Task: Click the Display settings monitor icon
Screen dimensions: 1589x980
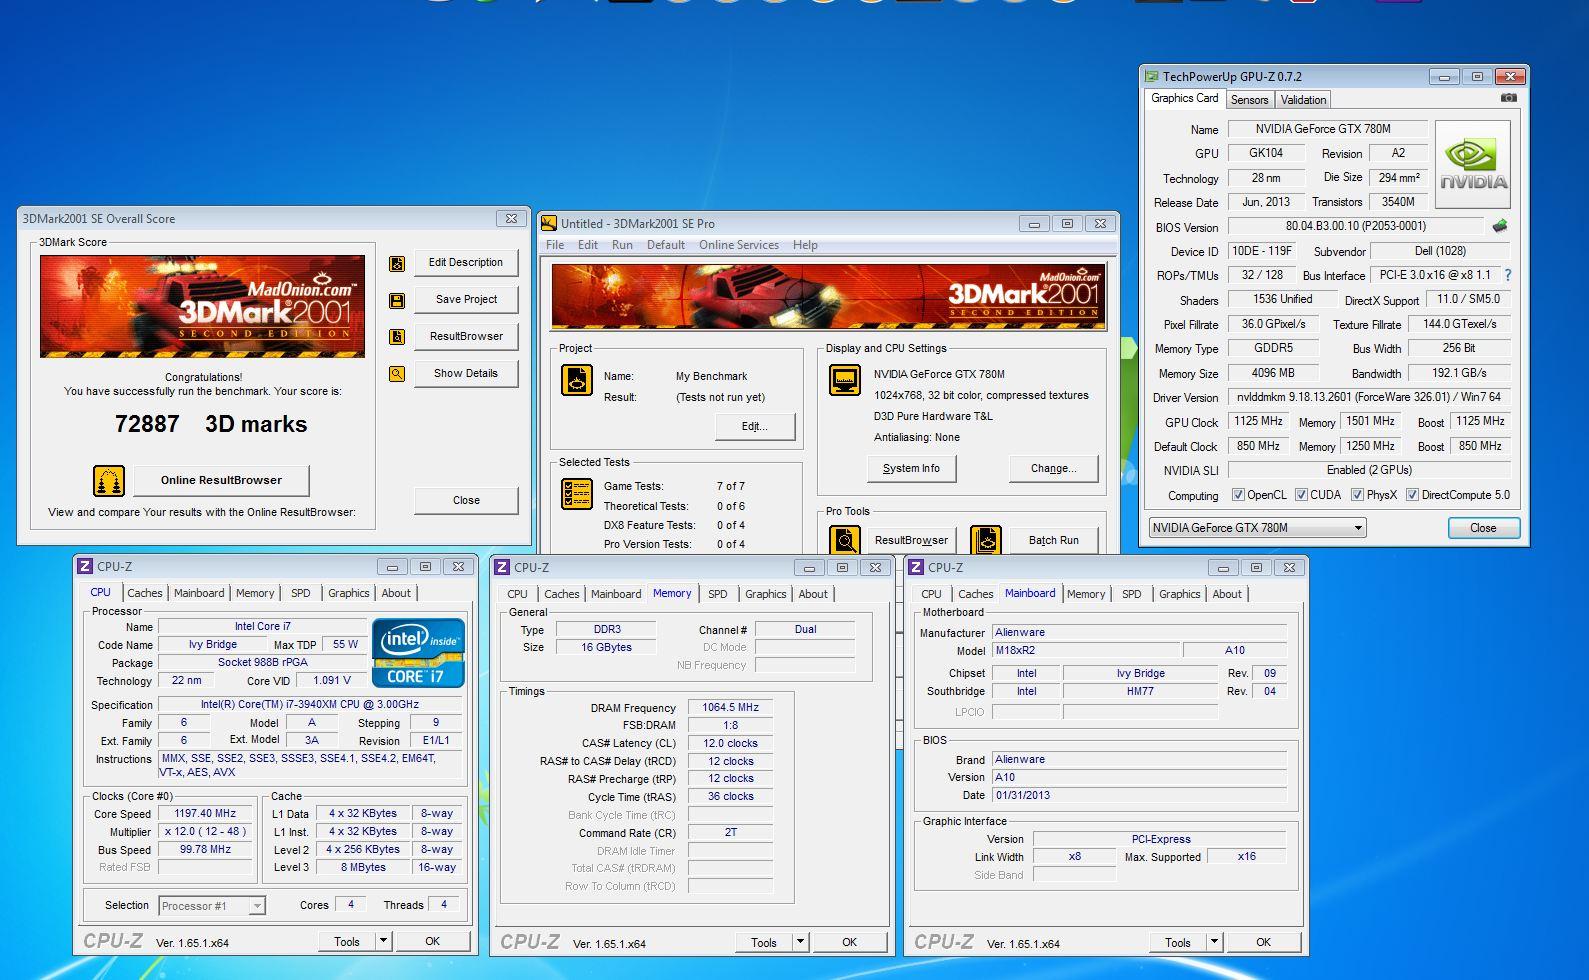Action: click(x=845, y=380)
